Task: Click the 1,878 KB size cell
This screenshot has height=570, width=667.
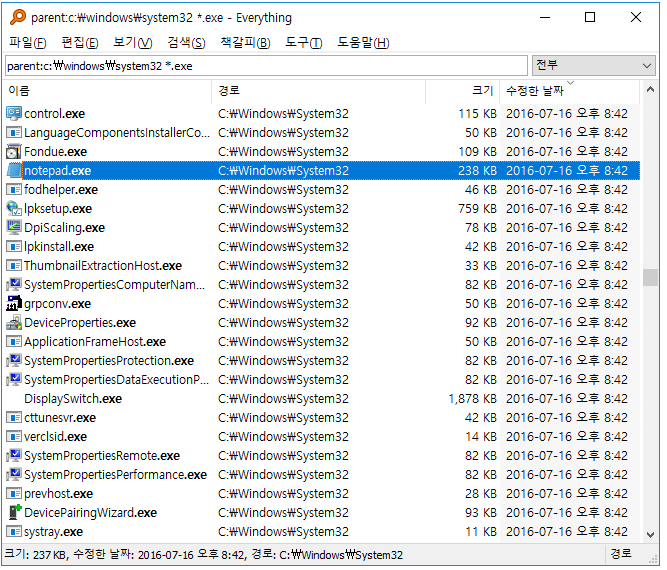Action: coord(472,399)
